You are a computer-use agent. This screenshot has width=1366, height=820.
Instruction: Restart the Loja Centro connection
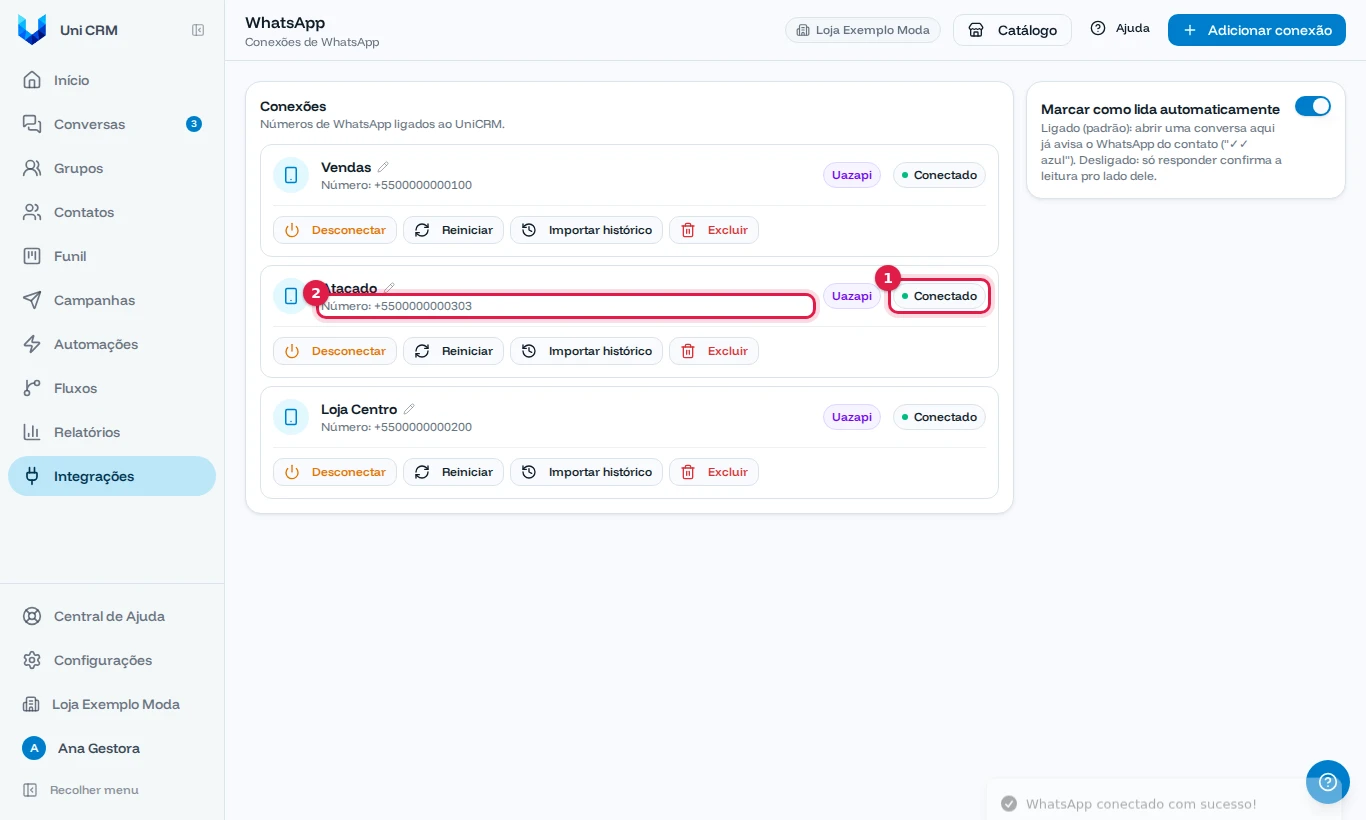tap(453, 472)
